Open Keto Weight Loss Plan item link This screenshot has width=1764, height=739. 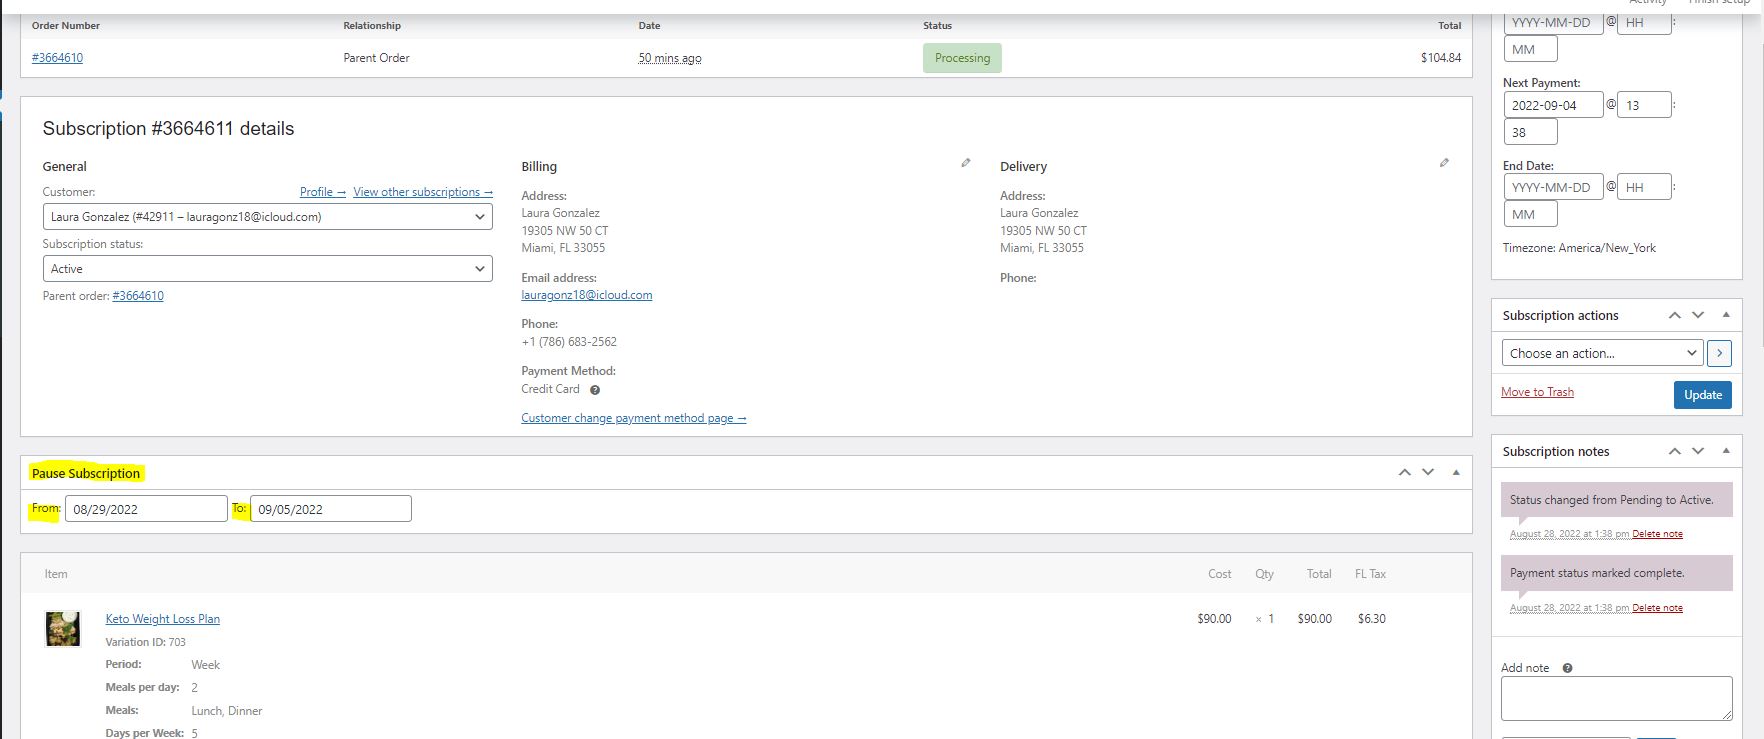[x=163, y=619]
